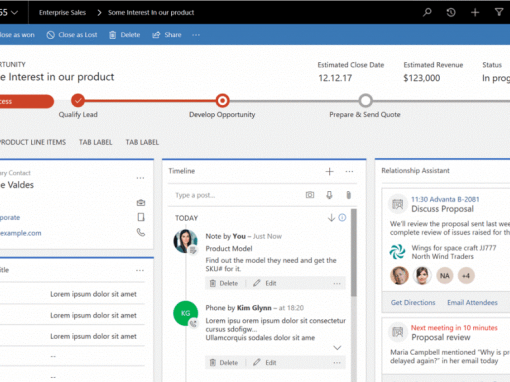Click first attendee photo, older man
Screen dimensions: 510x382
[x=399, y=275]
